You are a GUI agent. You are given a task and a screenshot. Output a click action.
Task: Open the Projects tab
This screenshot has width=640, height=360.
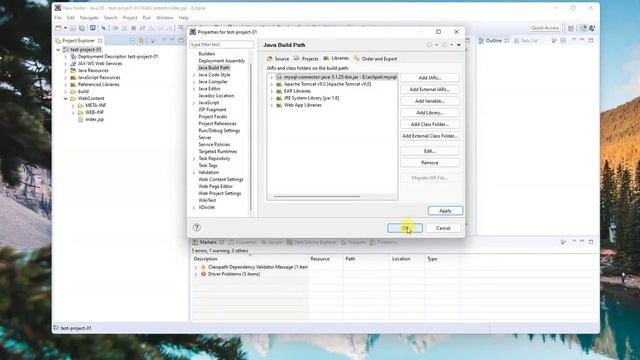[306, 59]
